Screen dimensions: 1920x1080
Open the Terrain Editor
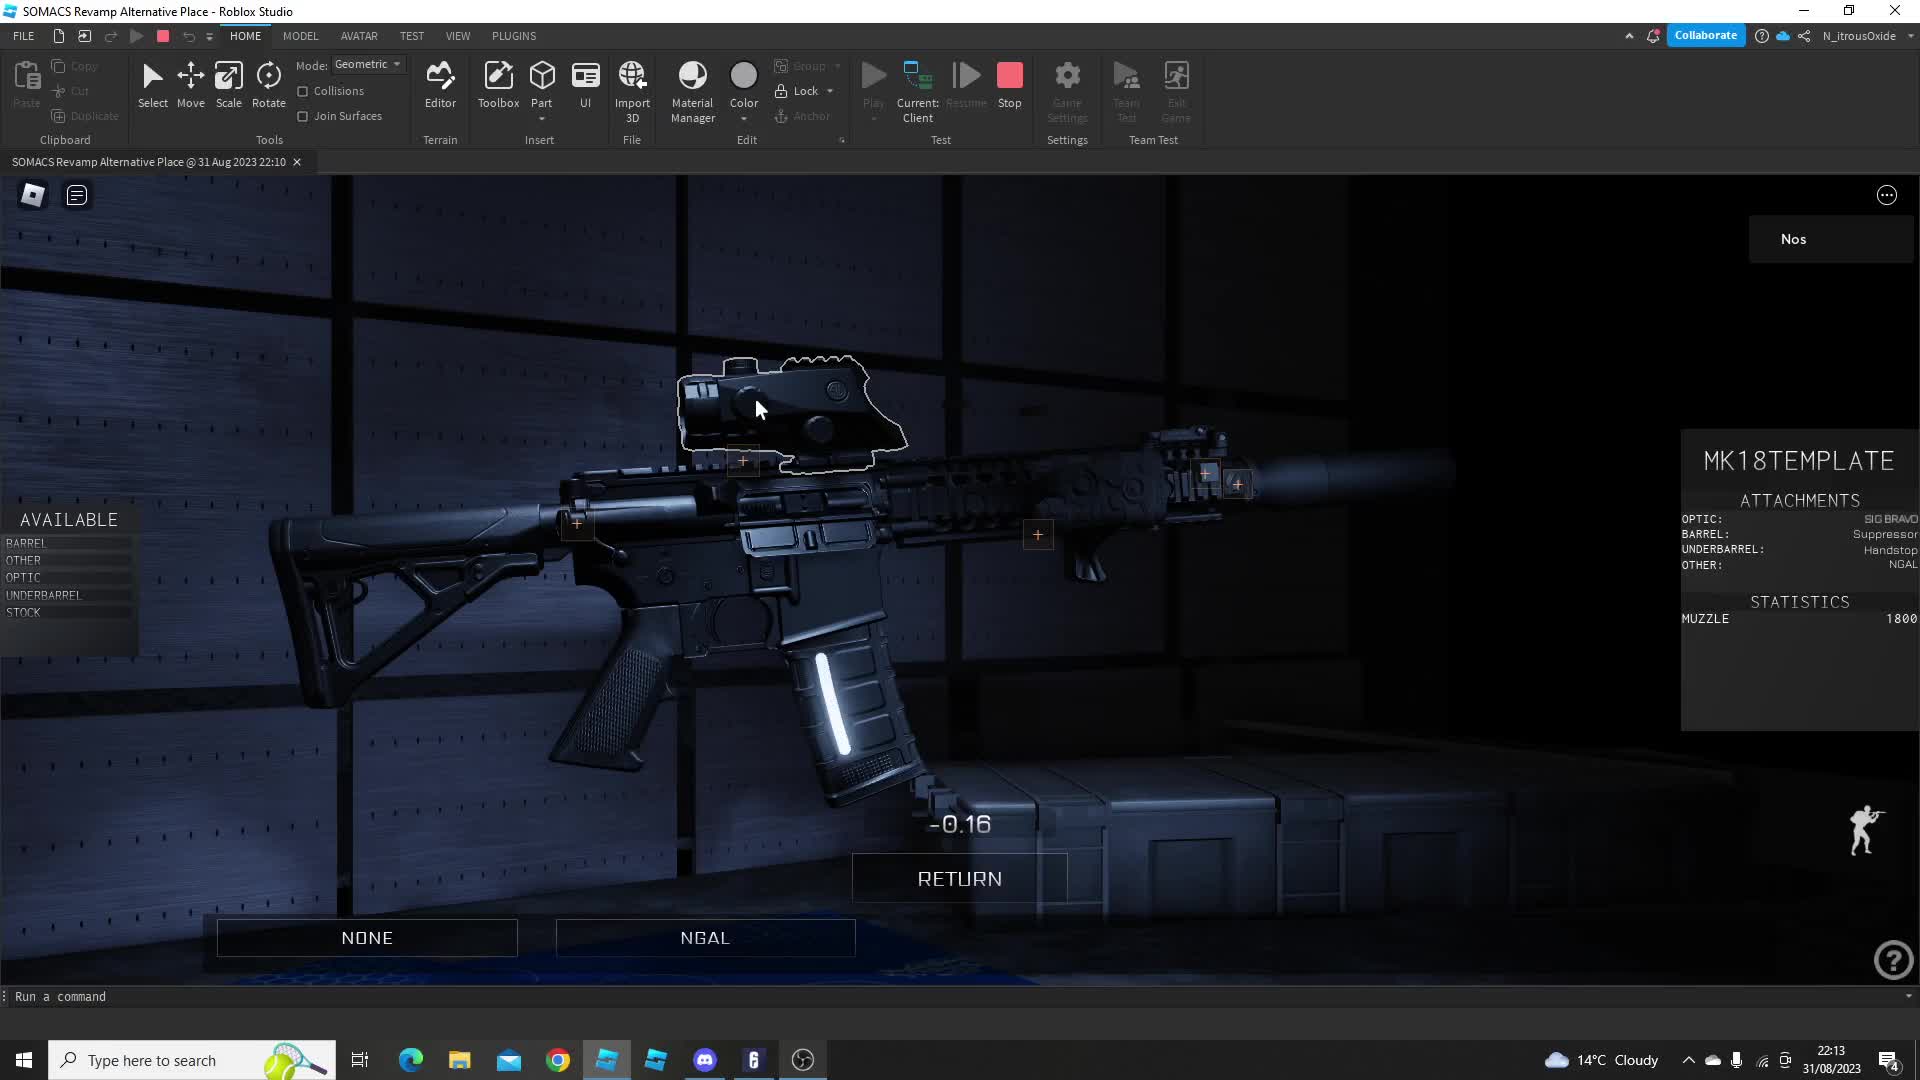(440, 85)
